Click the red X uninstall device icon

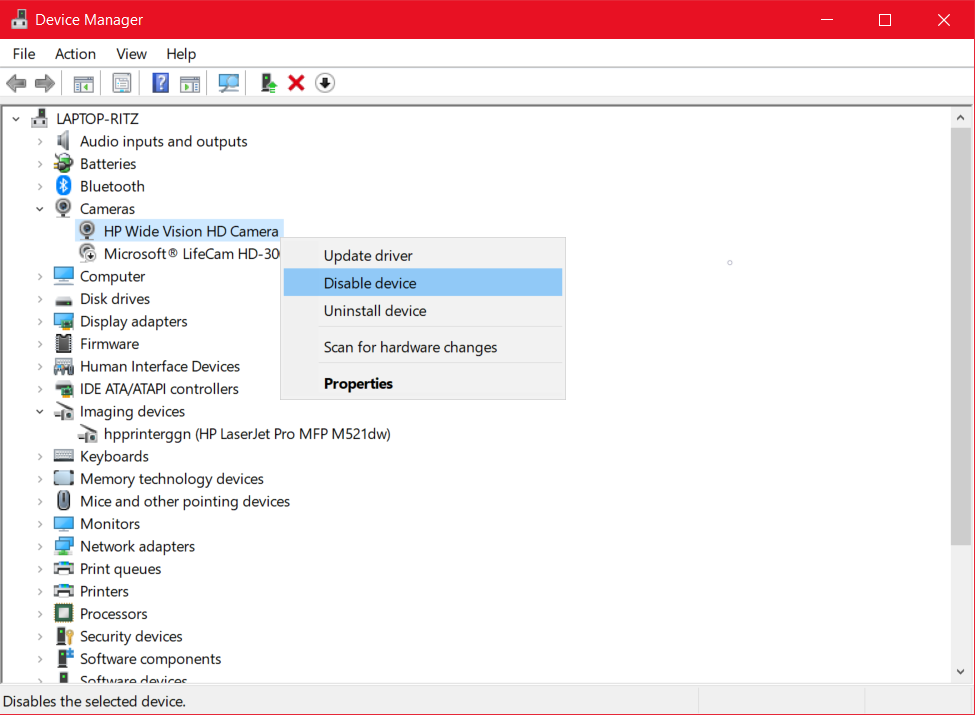(296, 83)
